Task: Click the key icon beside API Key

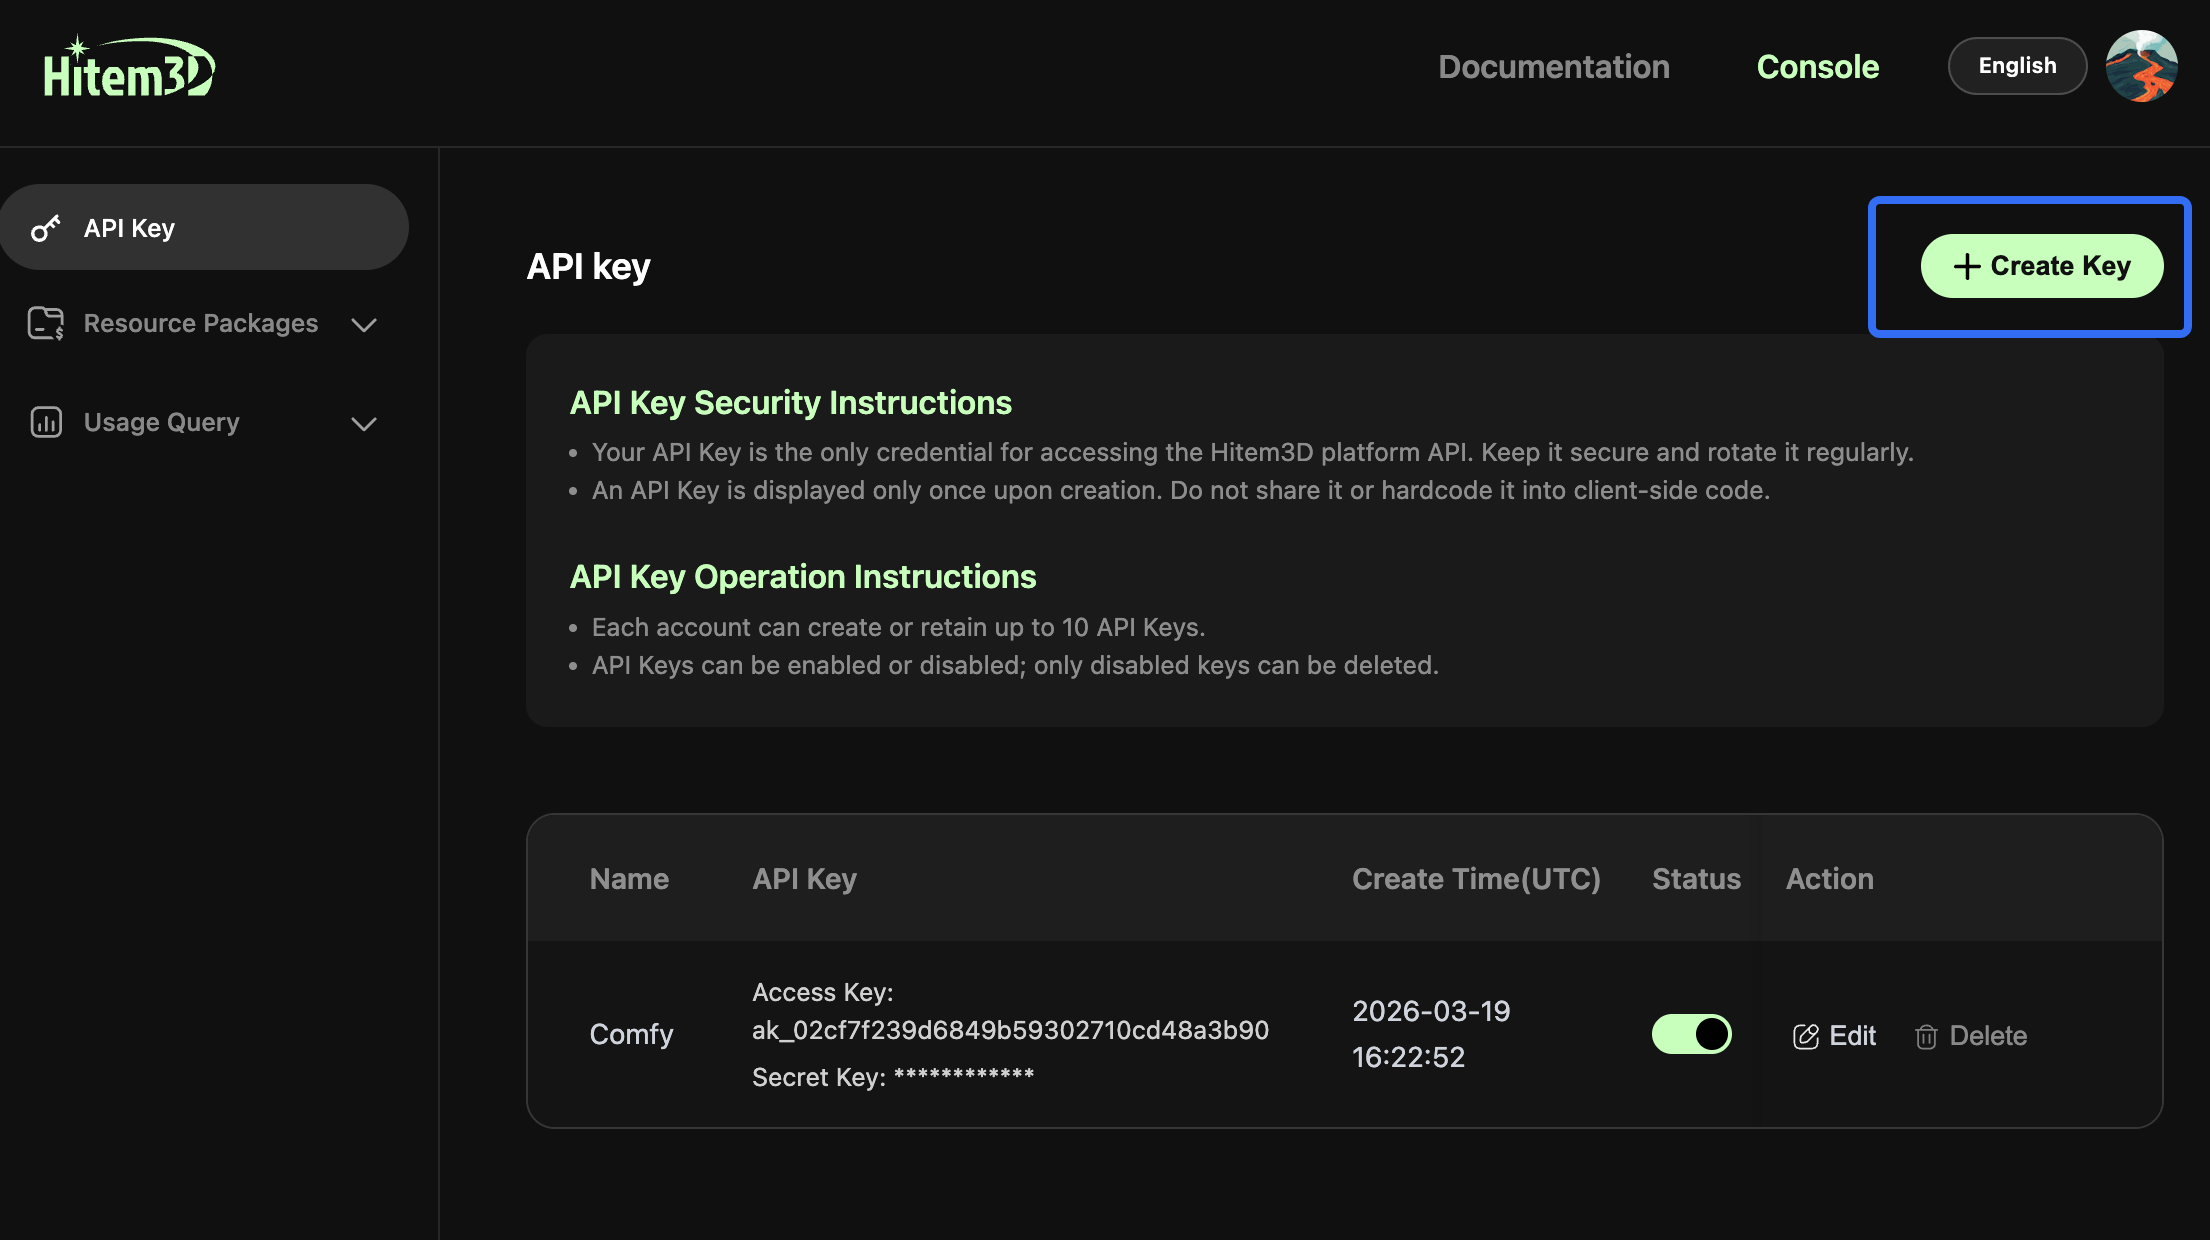Action: [x=46, y=228]
